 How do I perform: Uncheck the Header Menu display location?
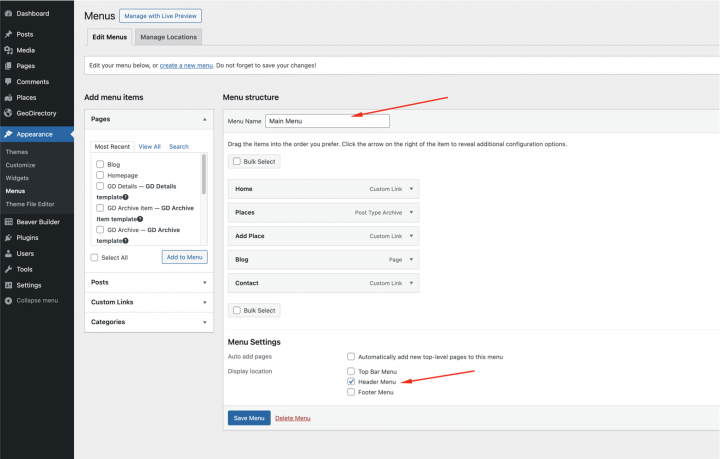coord(351,381)
